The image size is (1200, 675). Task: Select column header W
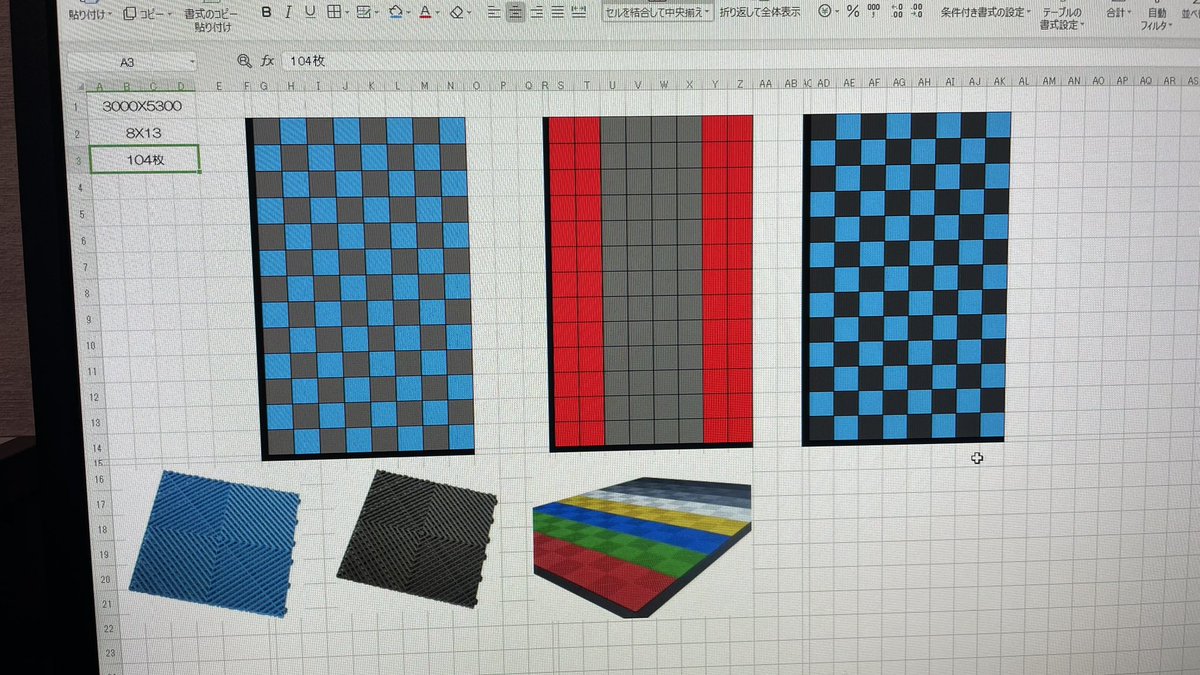[664, 85]
